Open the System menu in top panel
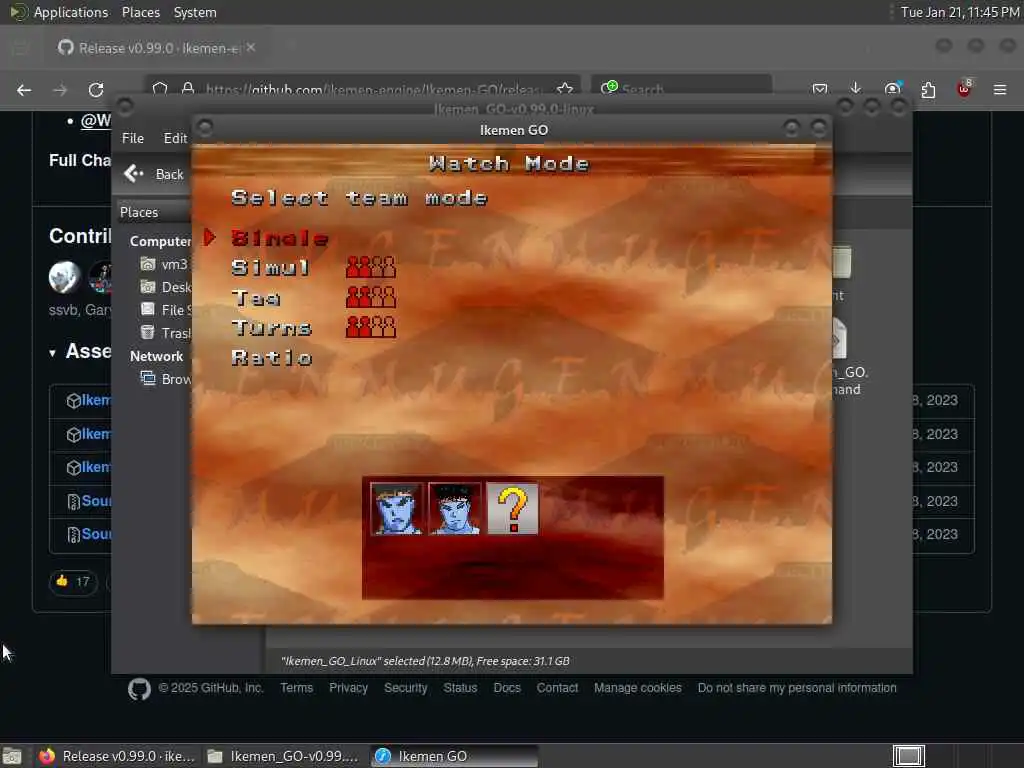 (195, 12)
